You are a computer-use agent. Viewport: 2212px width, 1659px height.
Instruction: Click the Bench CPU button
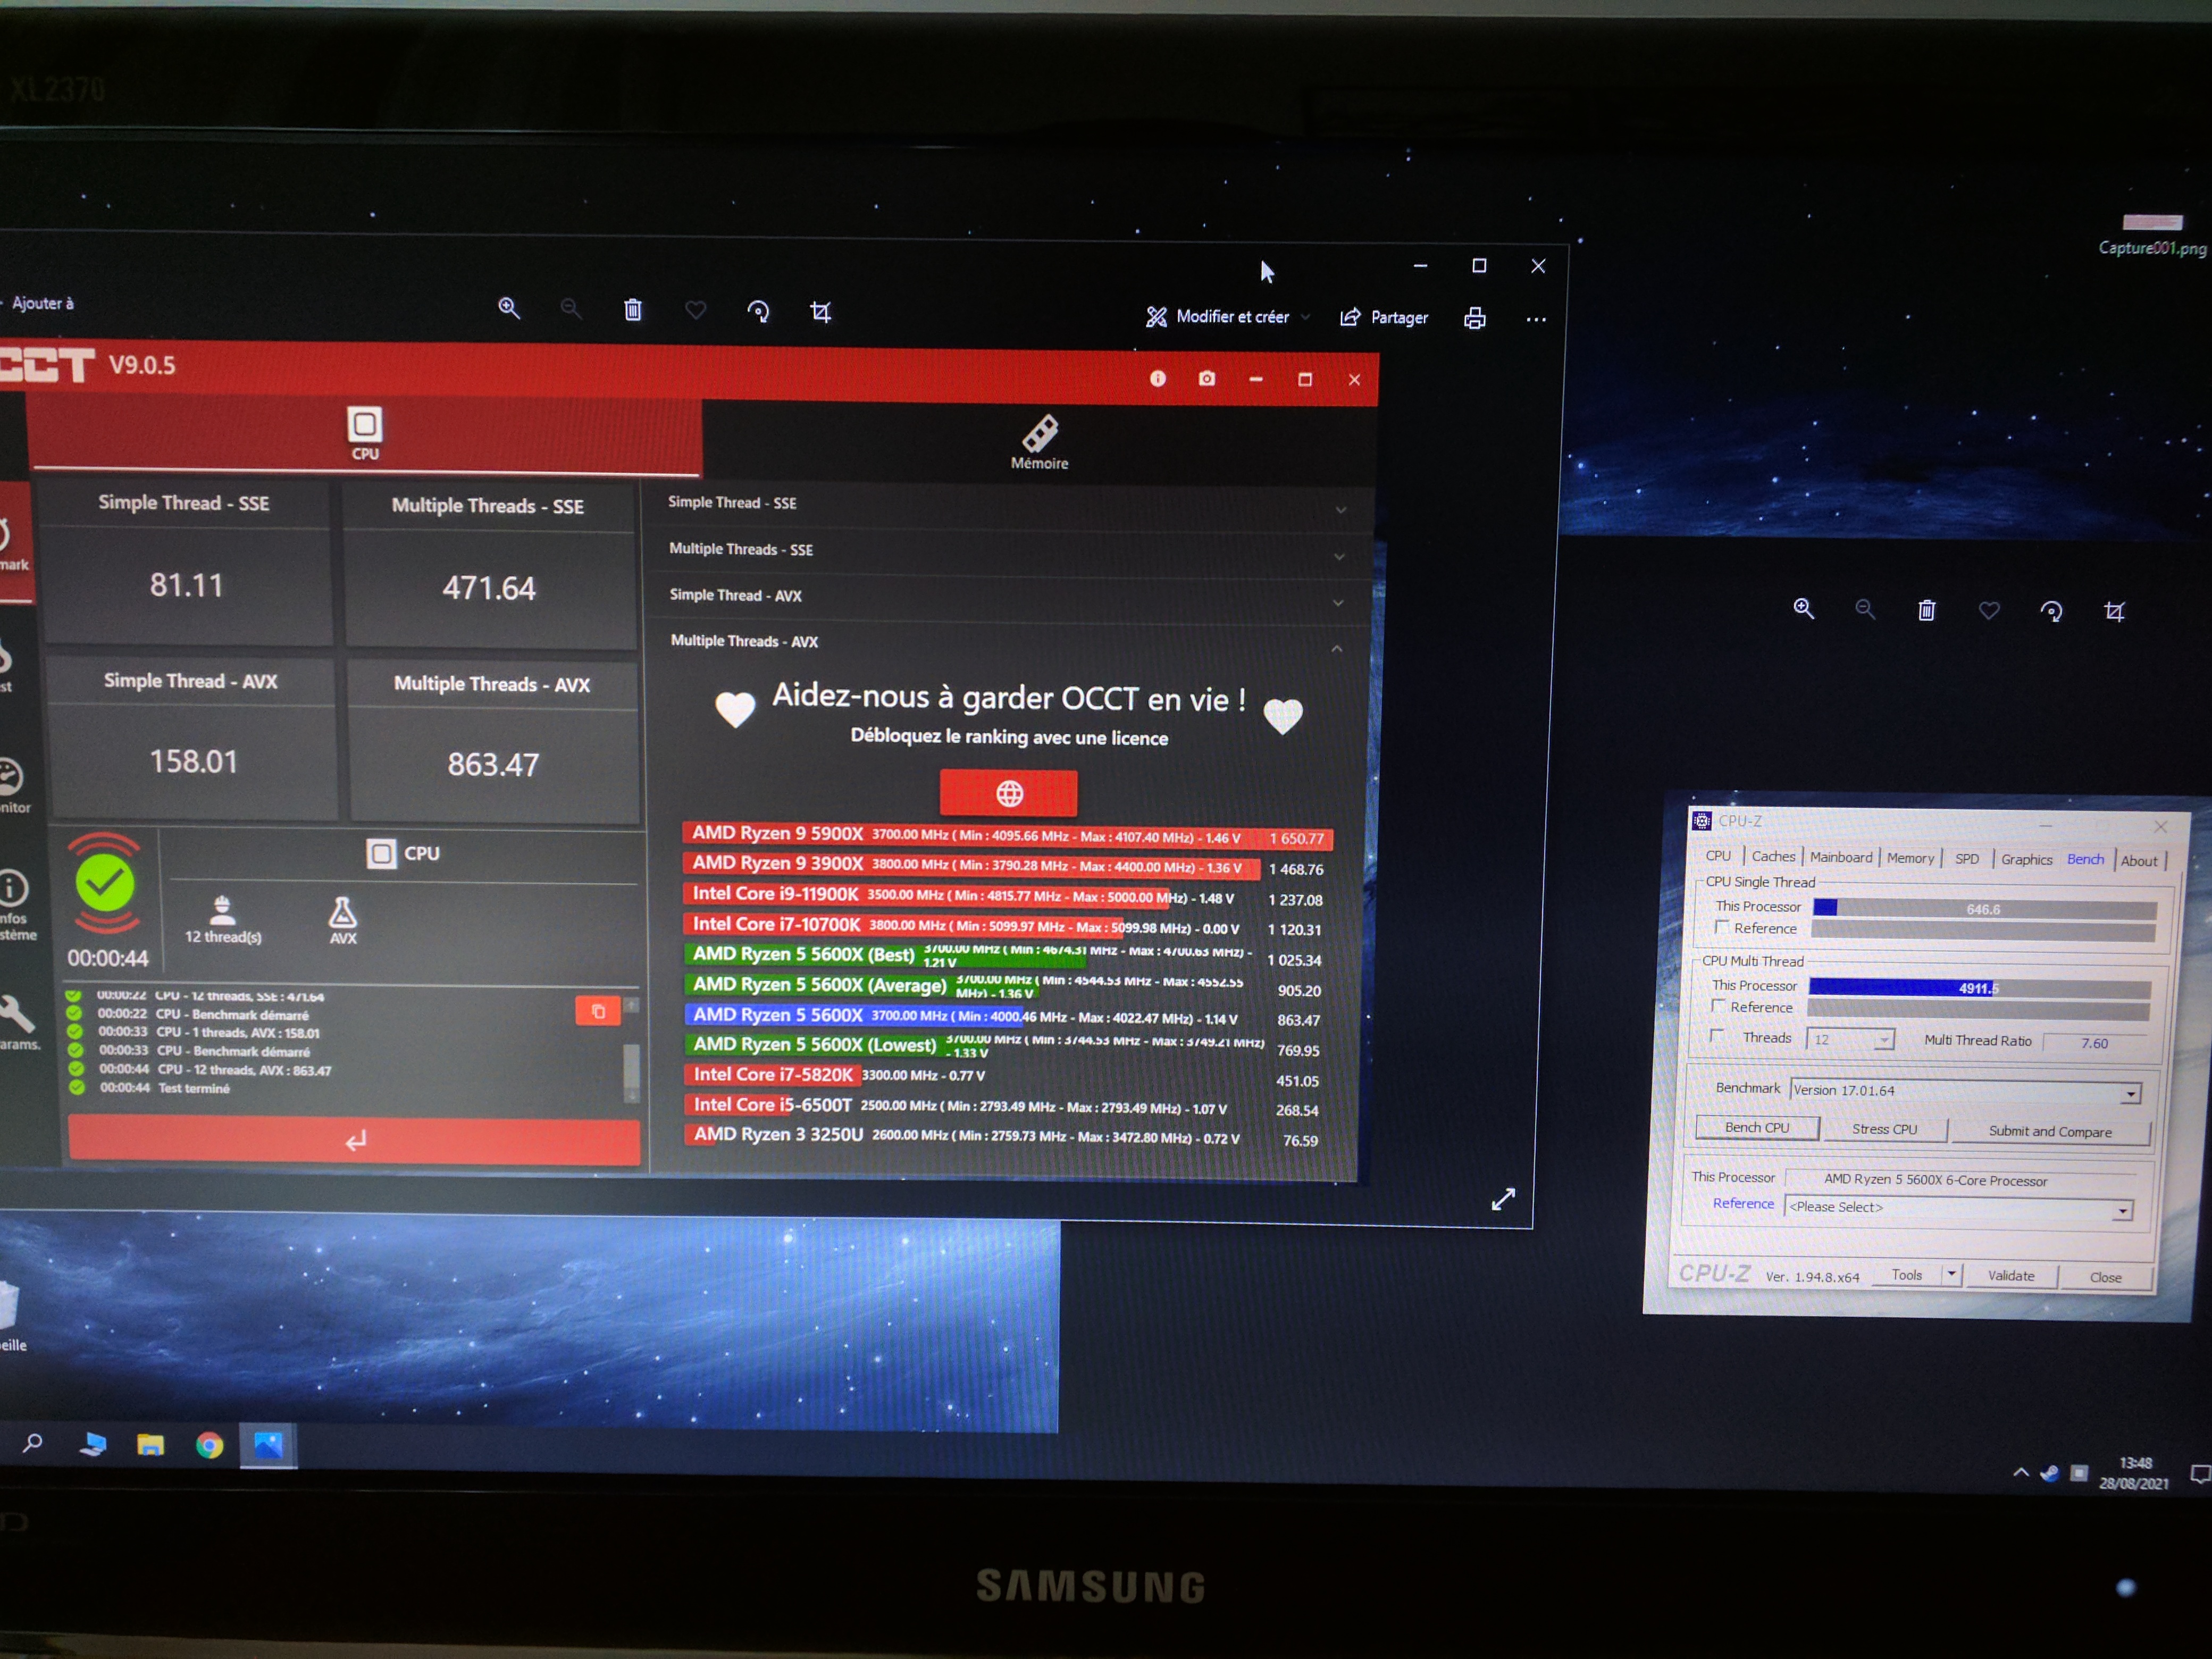pyautogui.click(x=1757, y=1128)
